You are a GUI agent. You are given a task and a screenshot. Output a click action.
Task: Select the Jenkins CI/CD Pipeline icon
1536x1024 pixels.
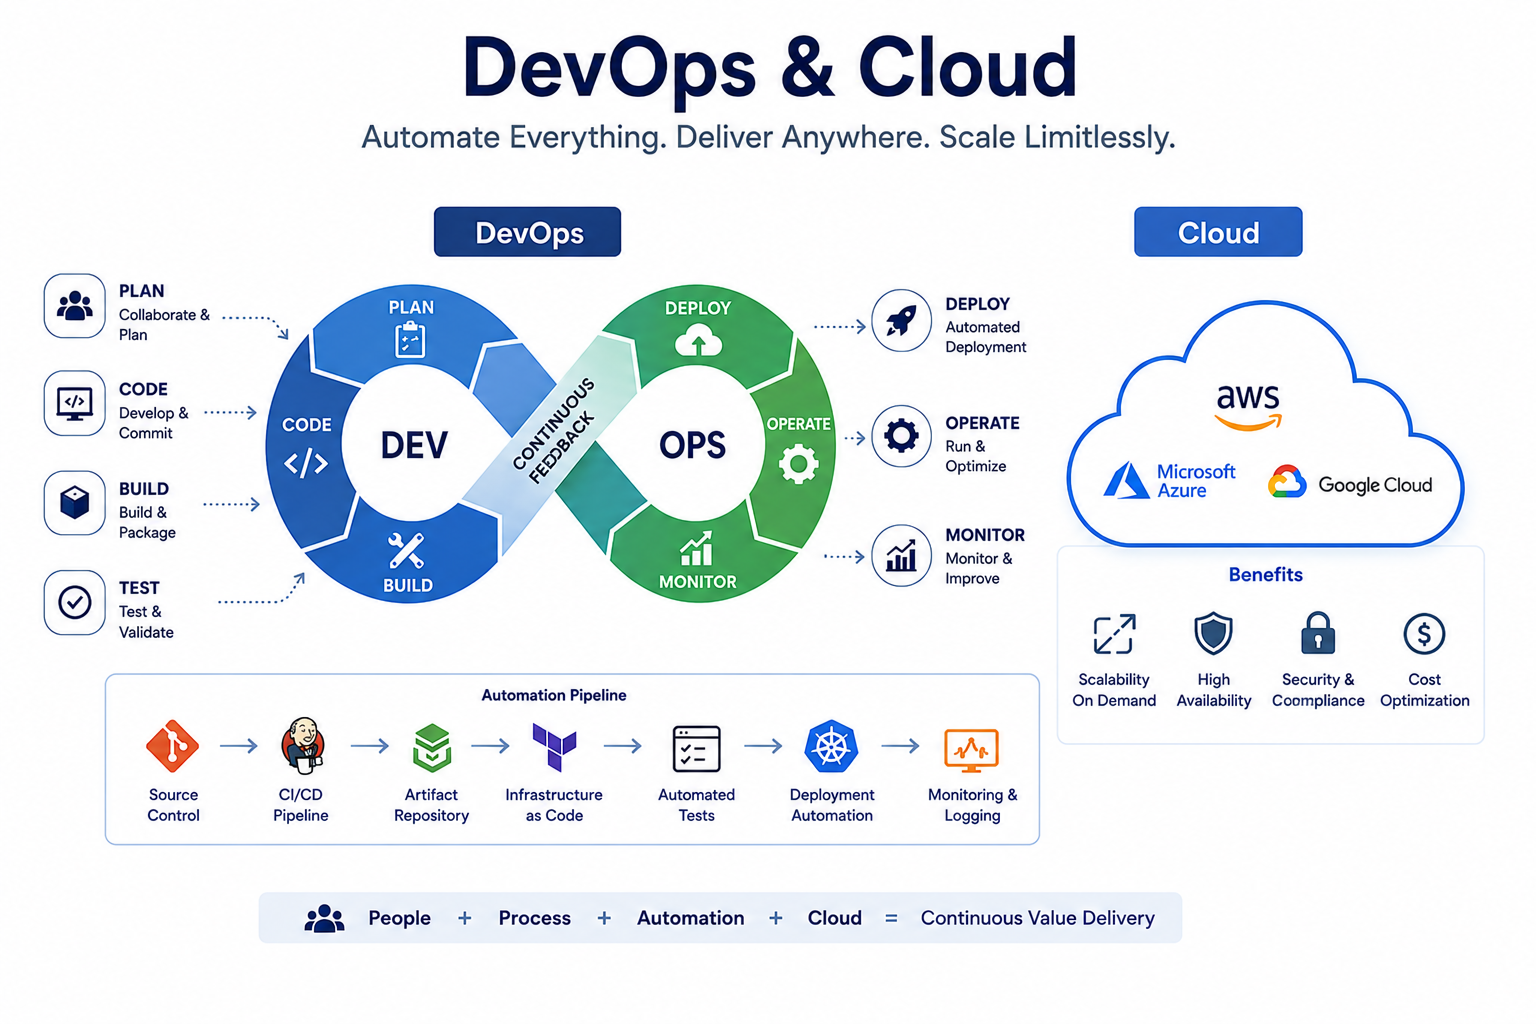302,746
